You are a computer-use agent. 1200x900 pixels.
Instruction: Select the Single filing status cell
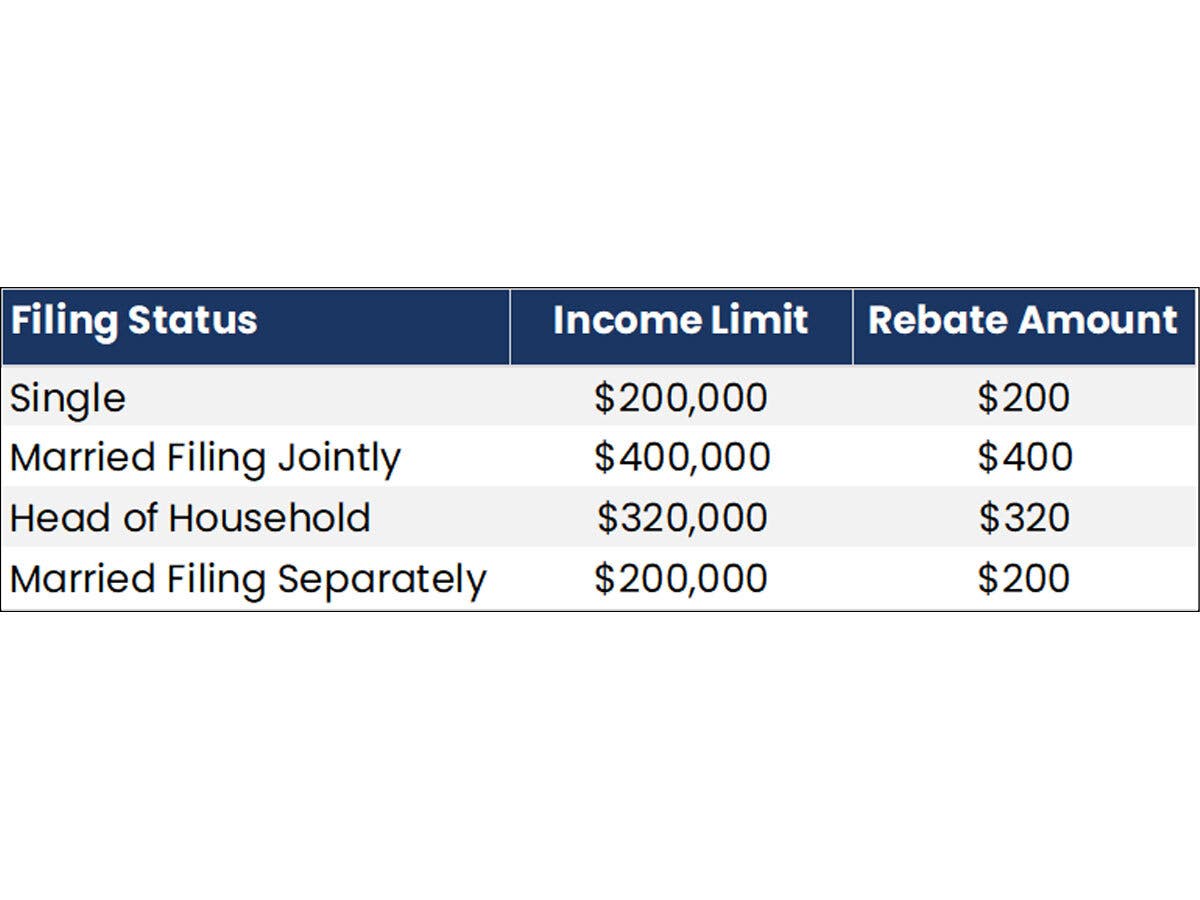point(68,398)
